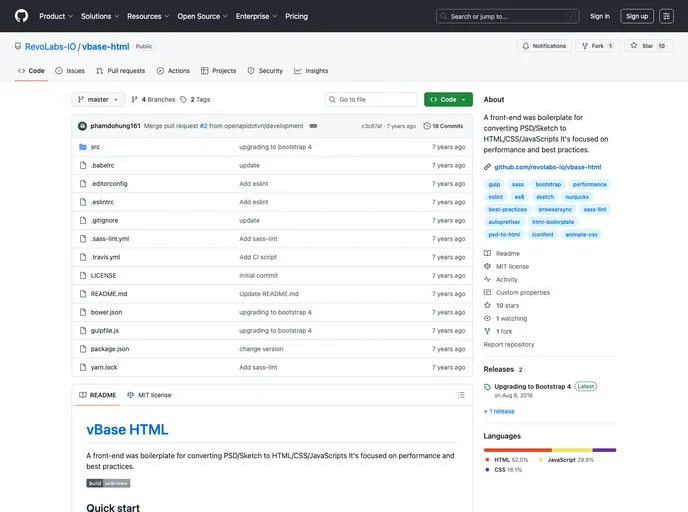Open the github.com/revolabs-io/vbase-html link

(x=548, y=167)
